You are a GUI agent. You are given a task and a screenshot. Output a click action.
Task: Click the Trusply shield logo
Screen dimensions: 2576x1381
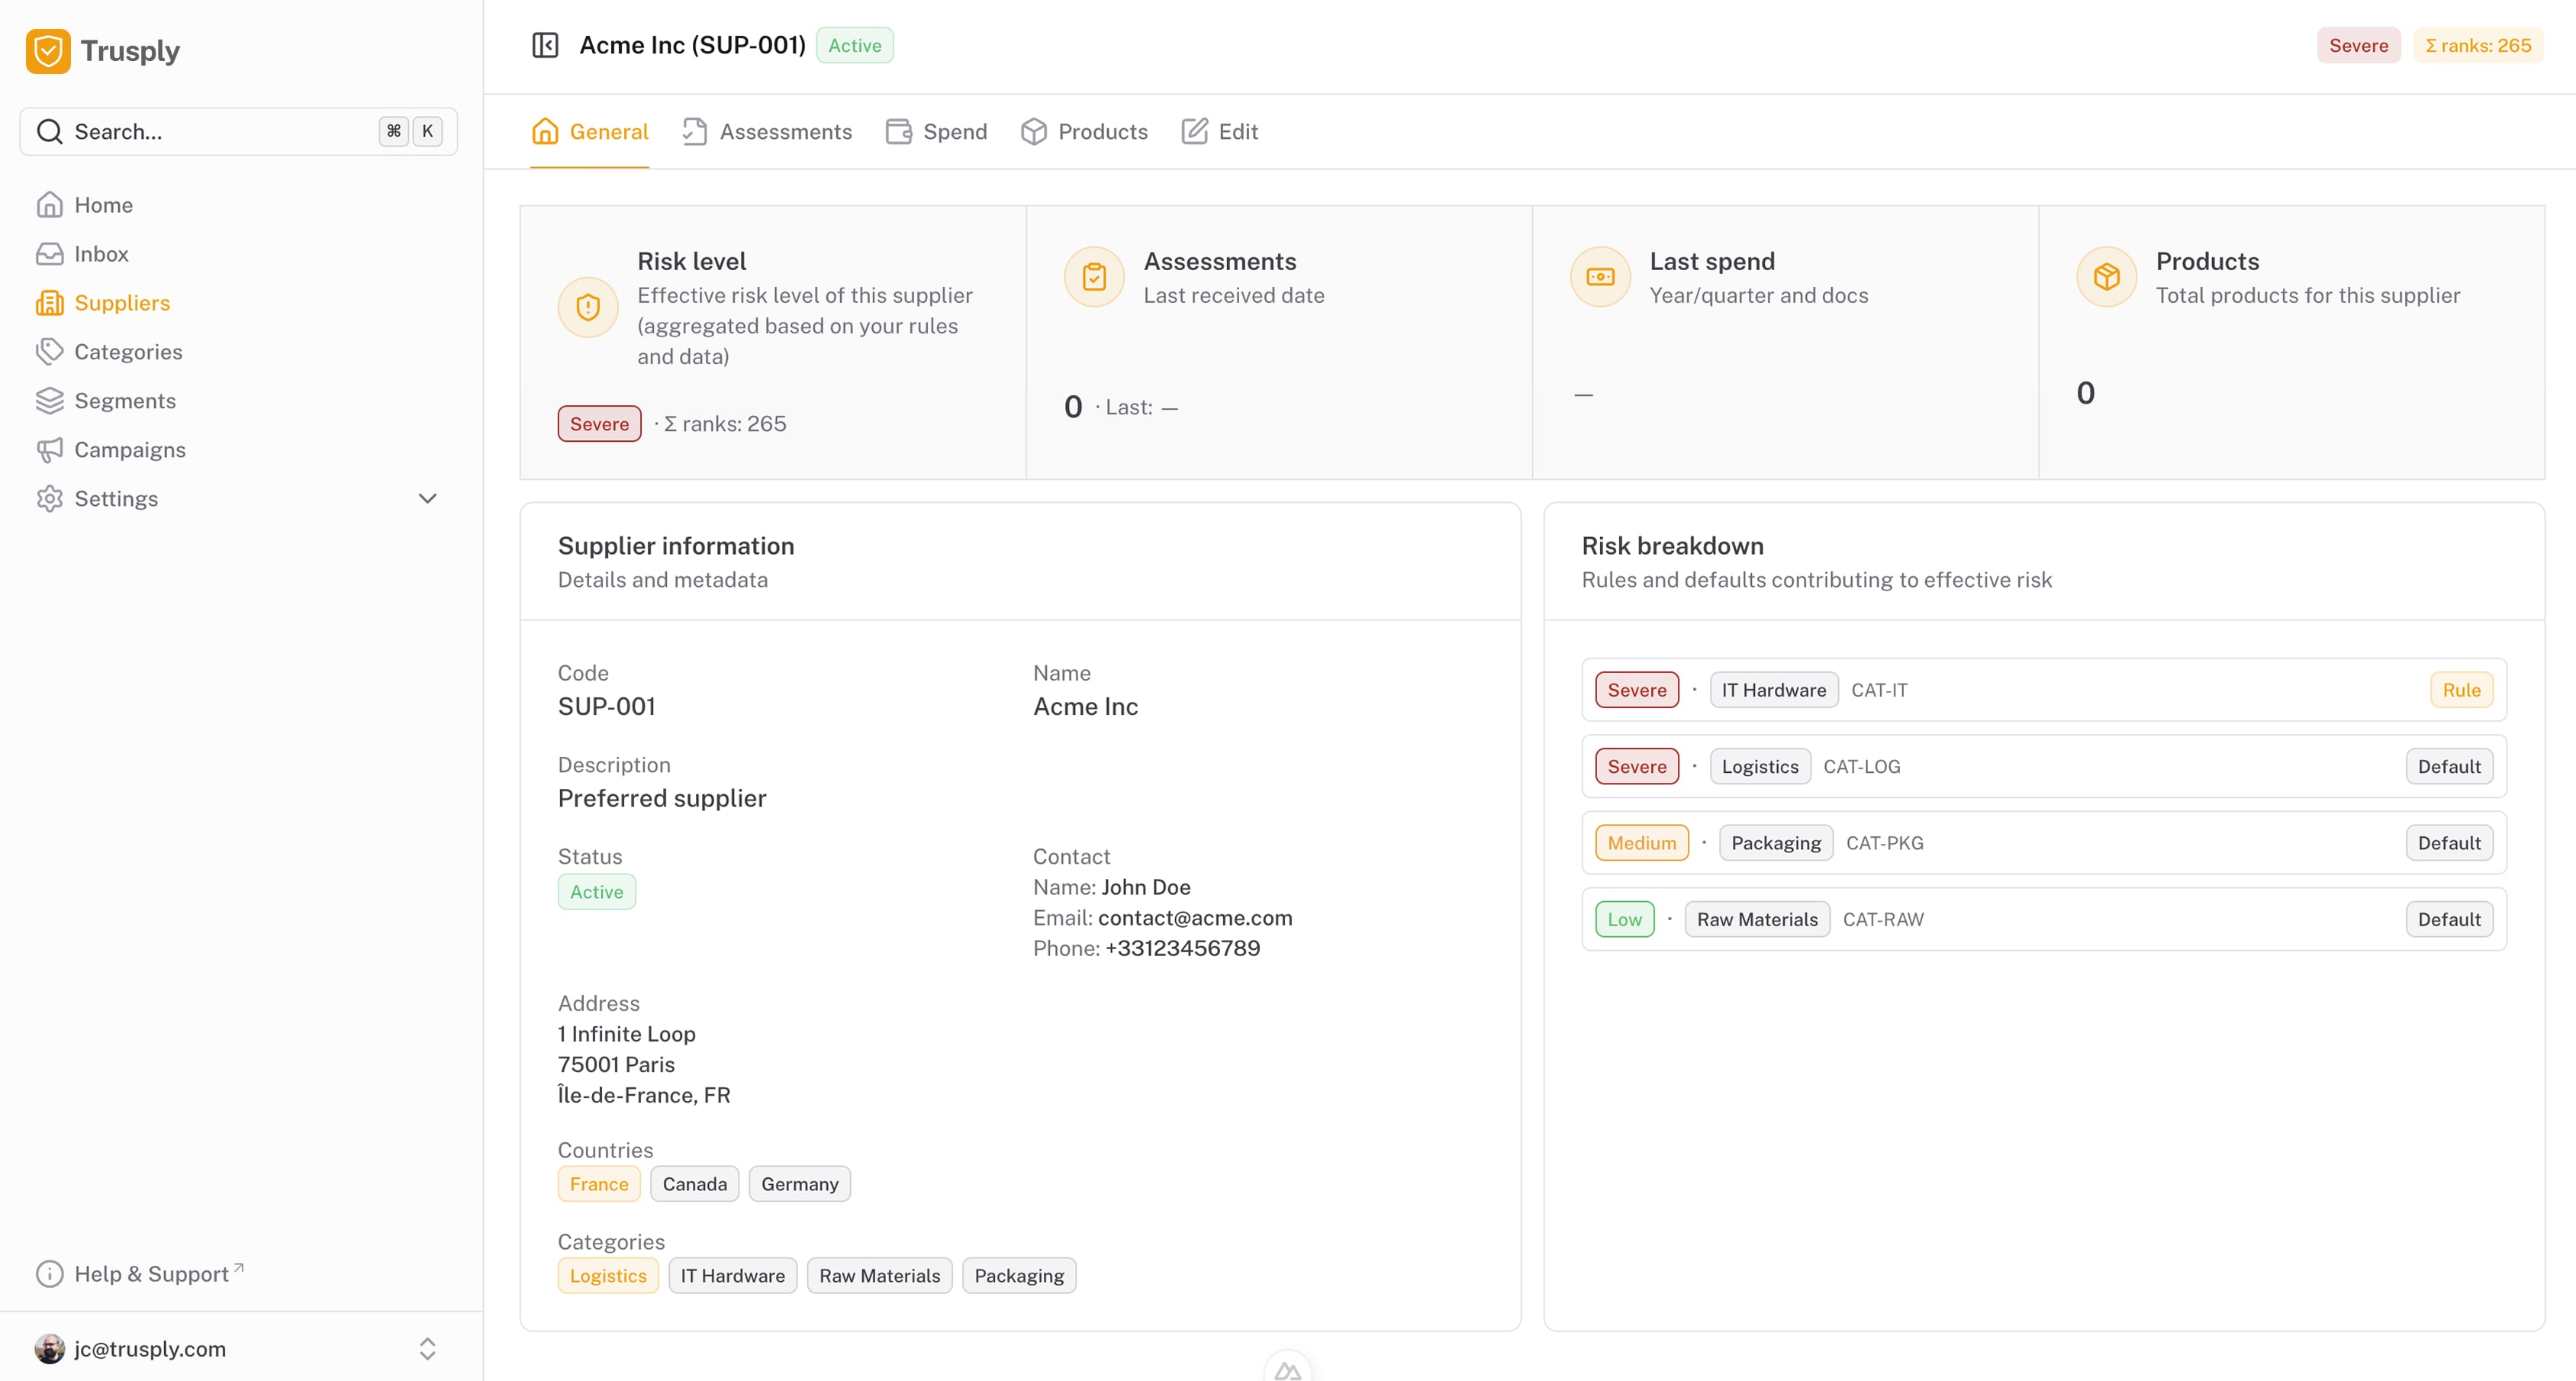48,51
